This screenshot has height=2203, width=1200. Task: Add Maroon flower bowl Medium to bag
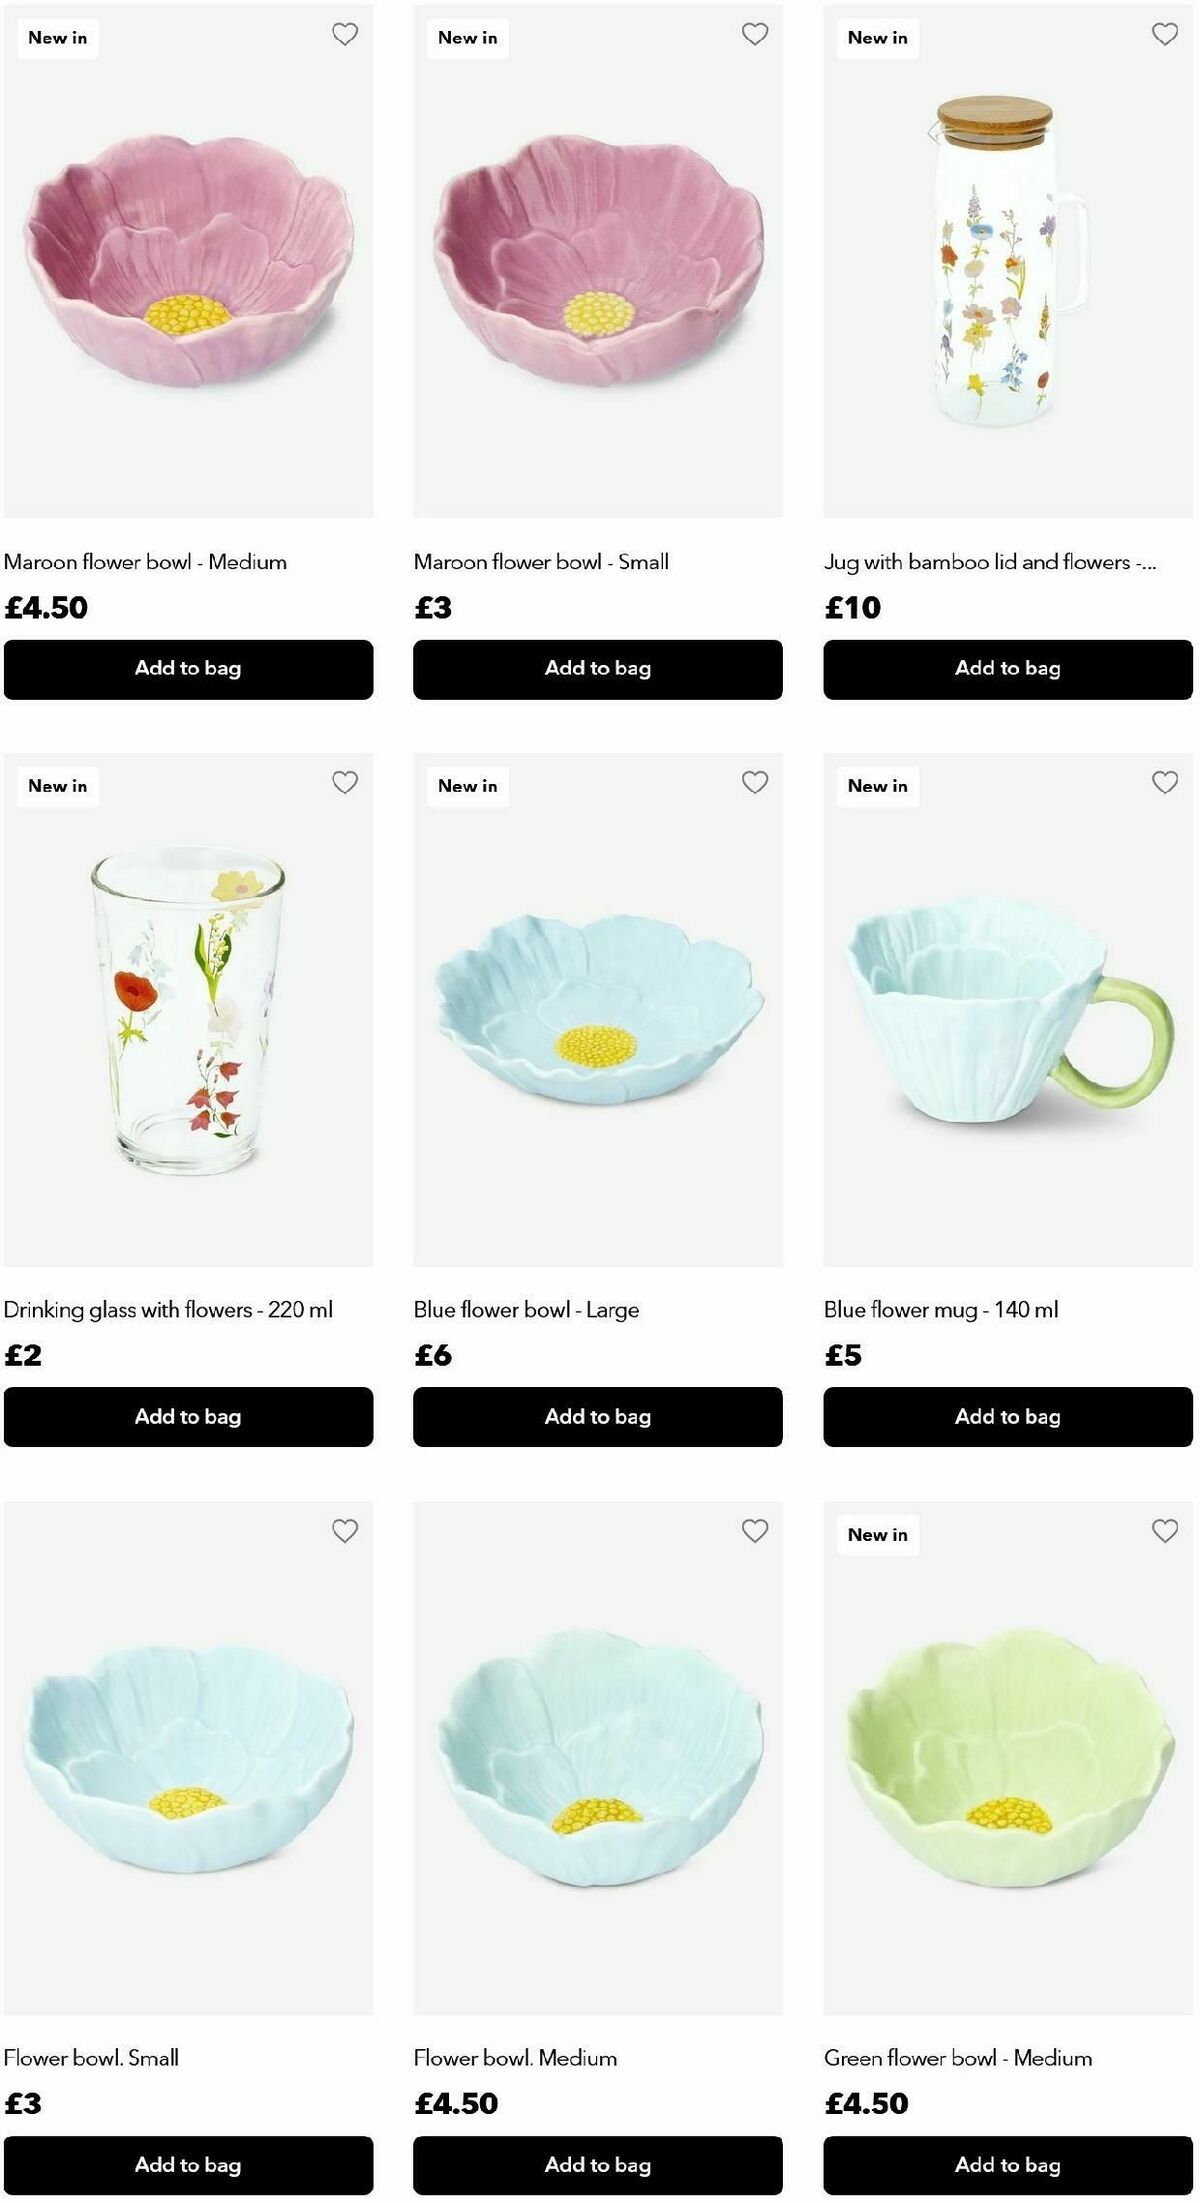coord(188,669)
